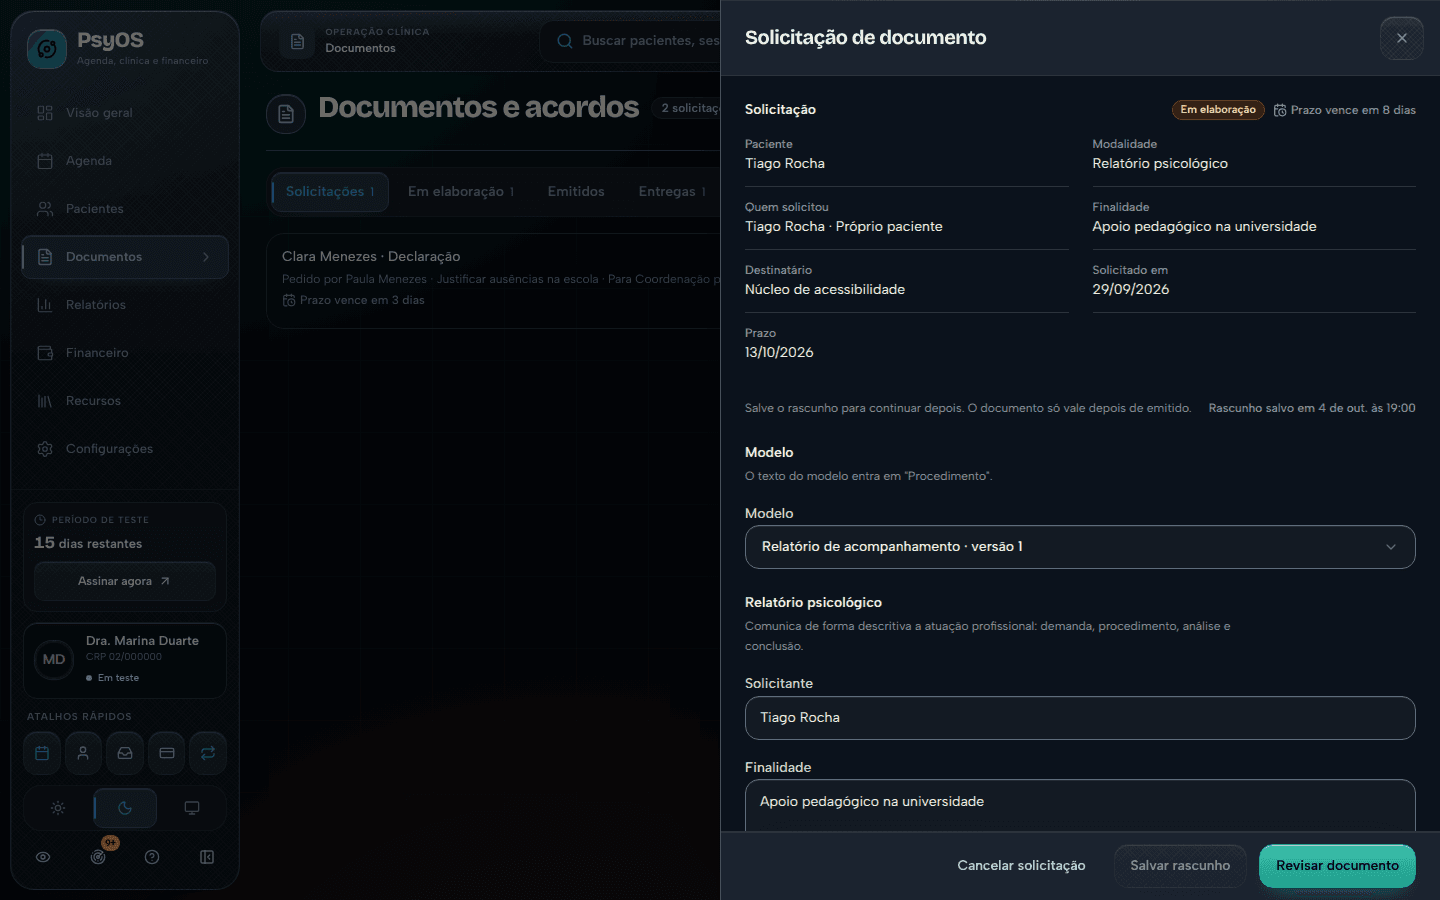Image resolution: width=1440 pixels, height=900 pixels.
Task: Collapse the sidebar with panel icon
Action: pos(207,857)
